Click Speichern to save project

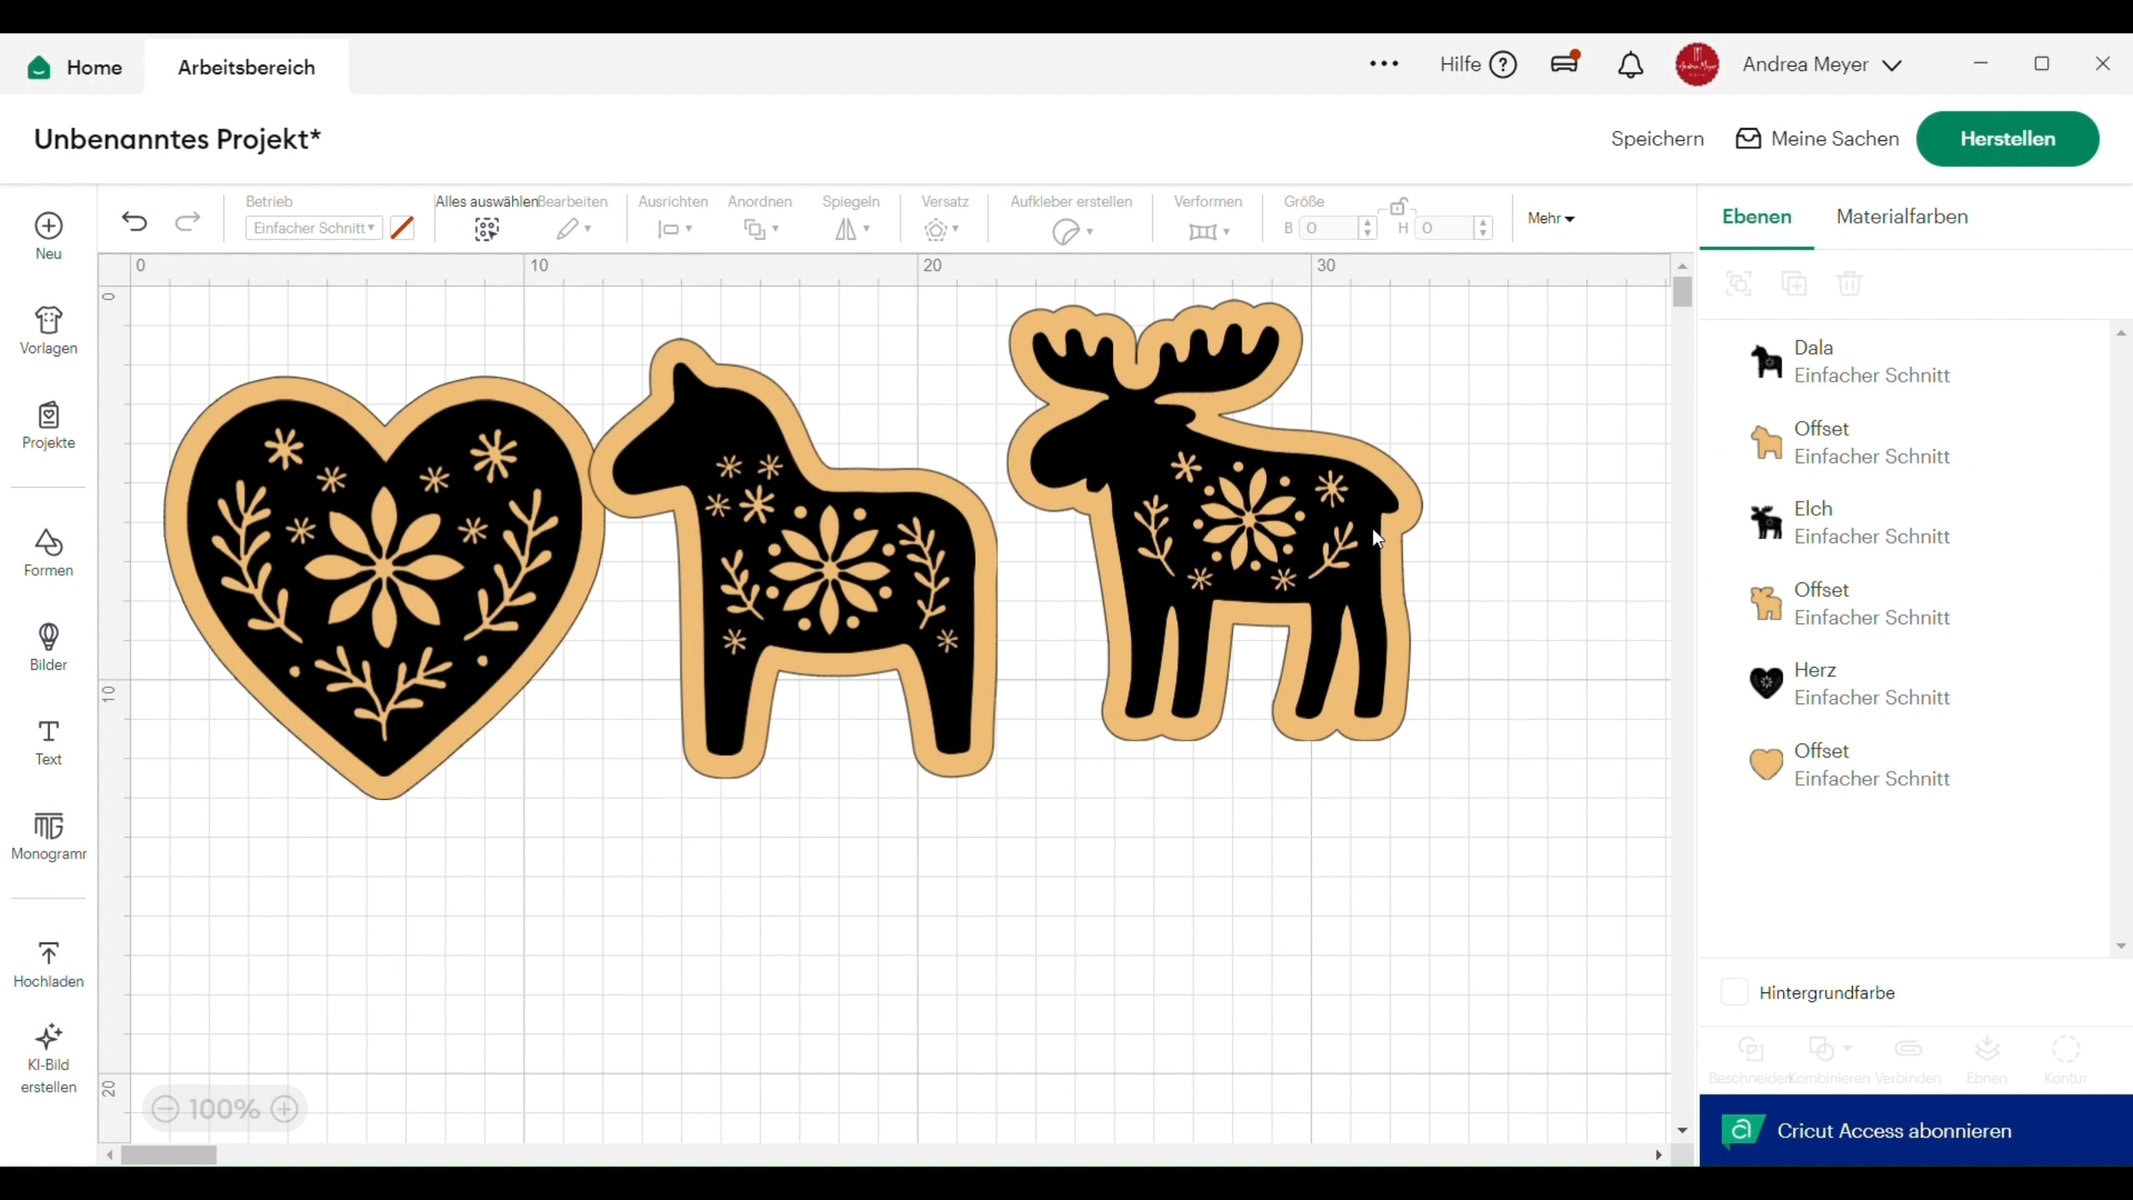(x=1657, y=139)
